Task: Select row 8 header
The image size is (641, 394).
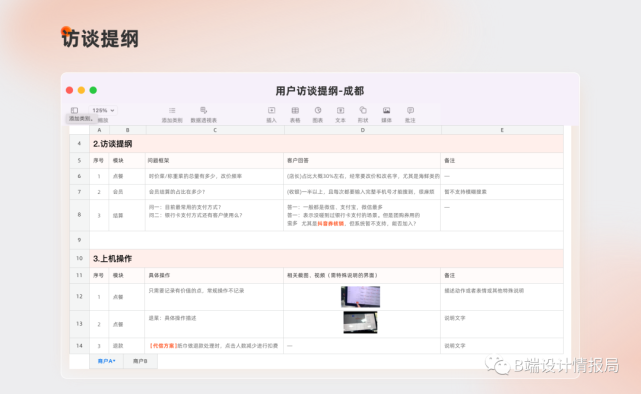Action: (x=79, y=215)
